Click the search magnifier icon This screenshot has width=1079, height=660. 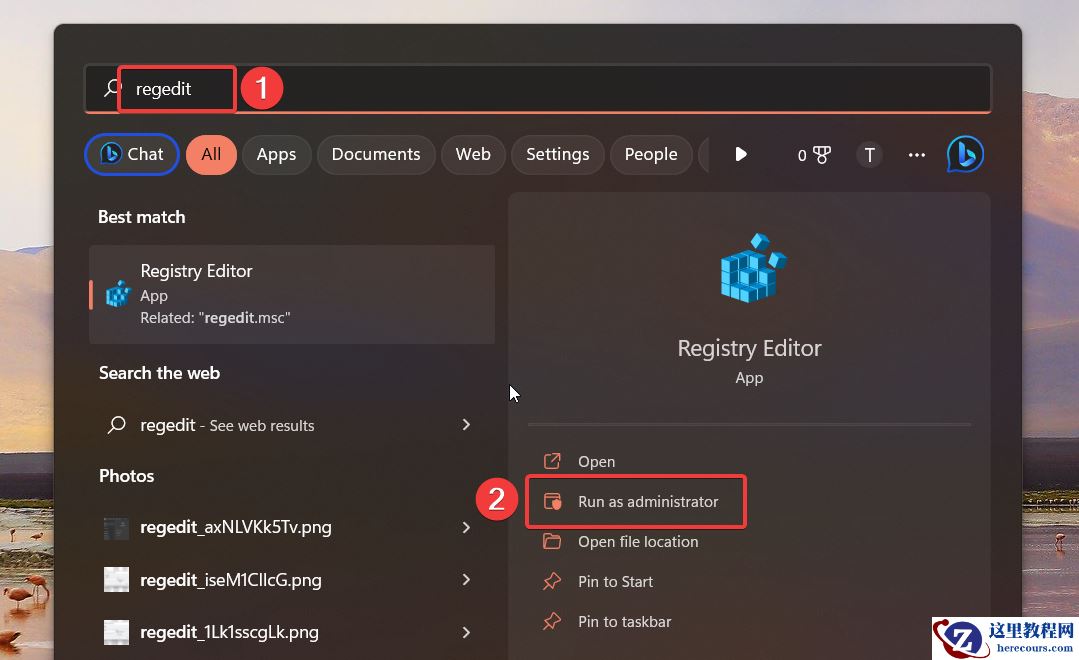(110, 88)
